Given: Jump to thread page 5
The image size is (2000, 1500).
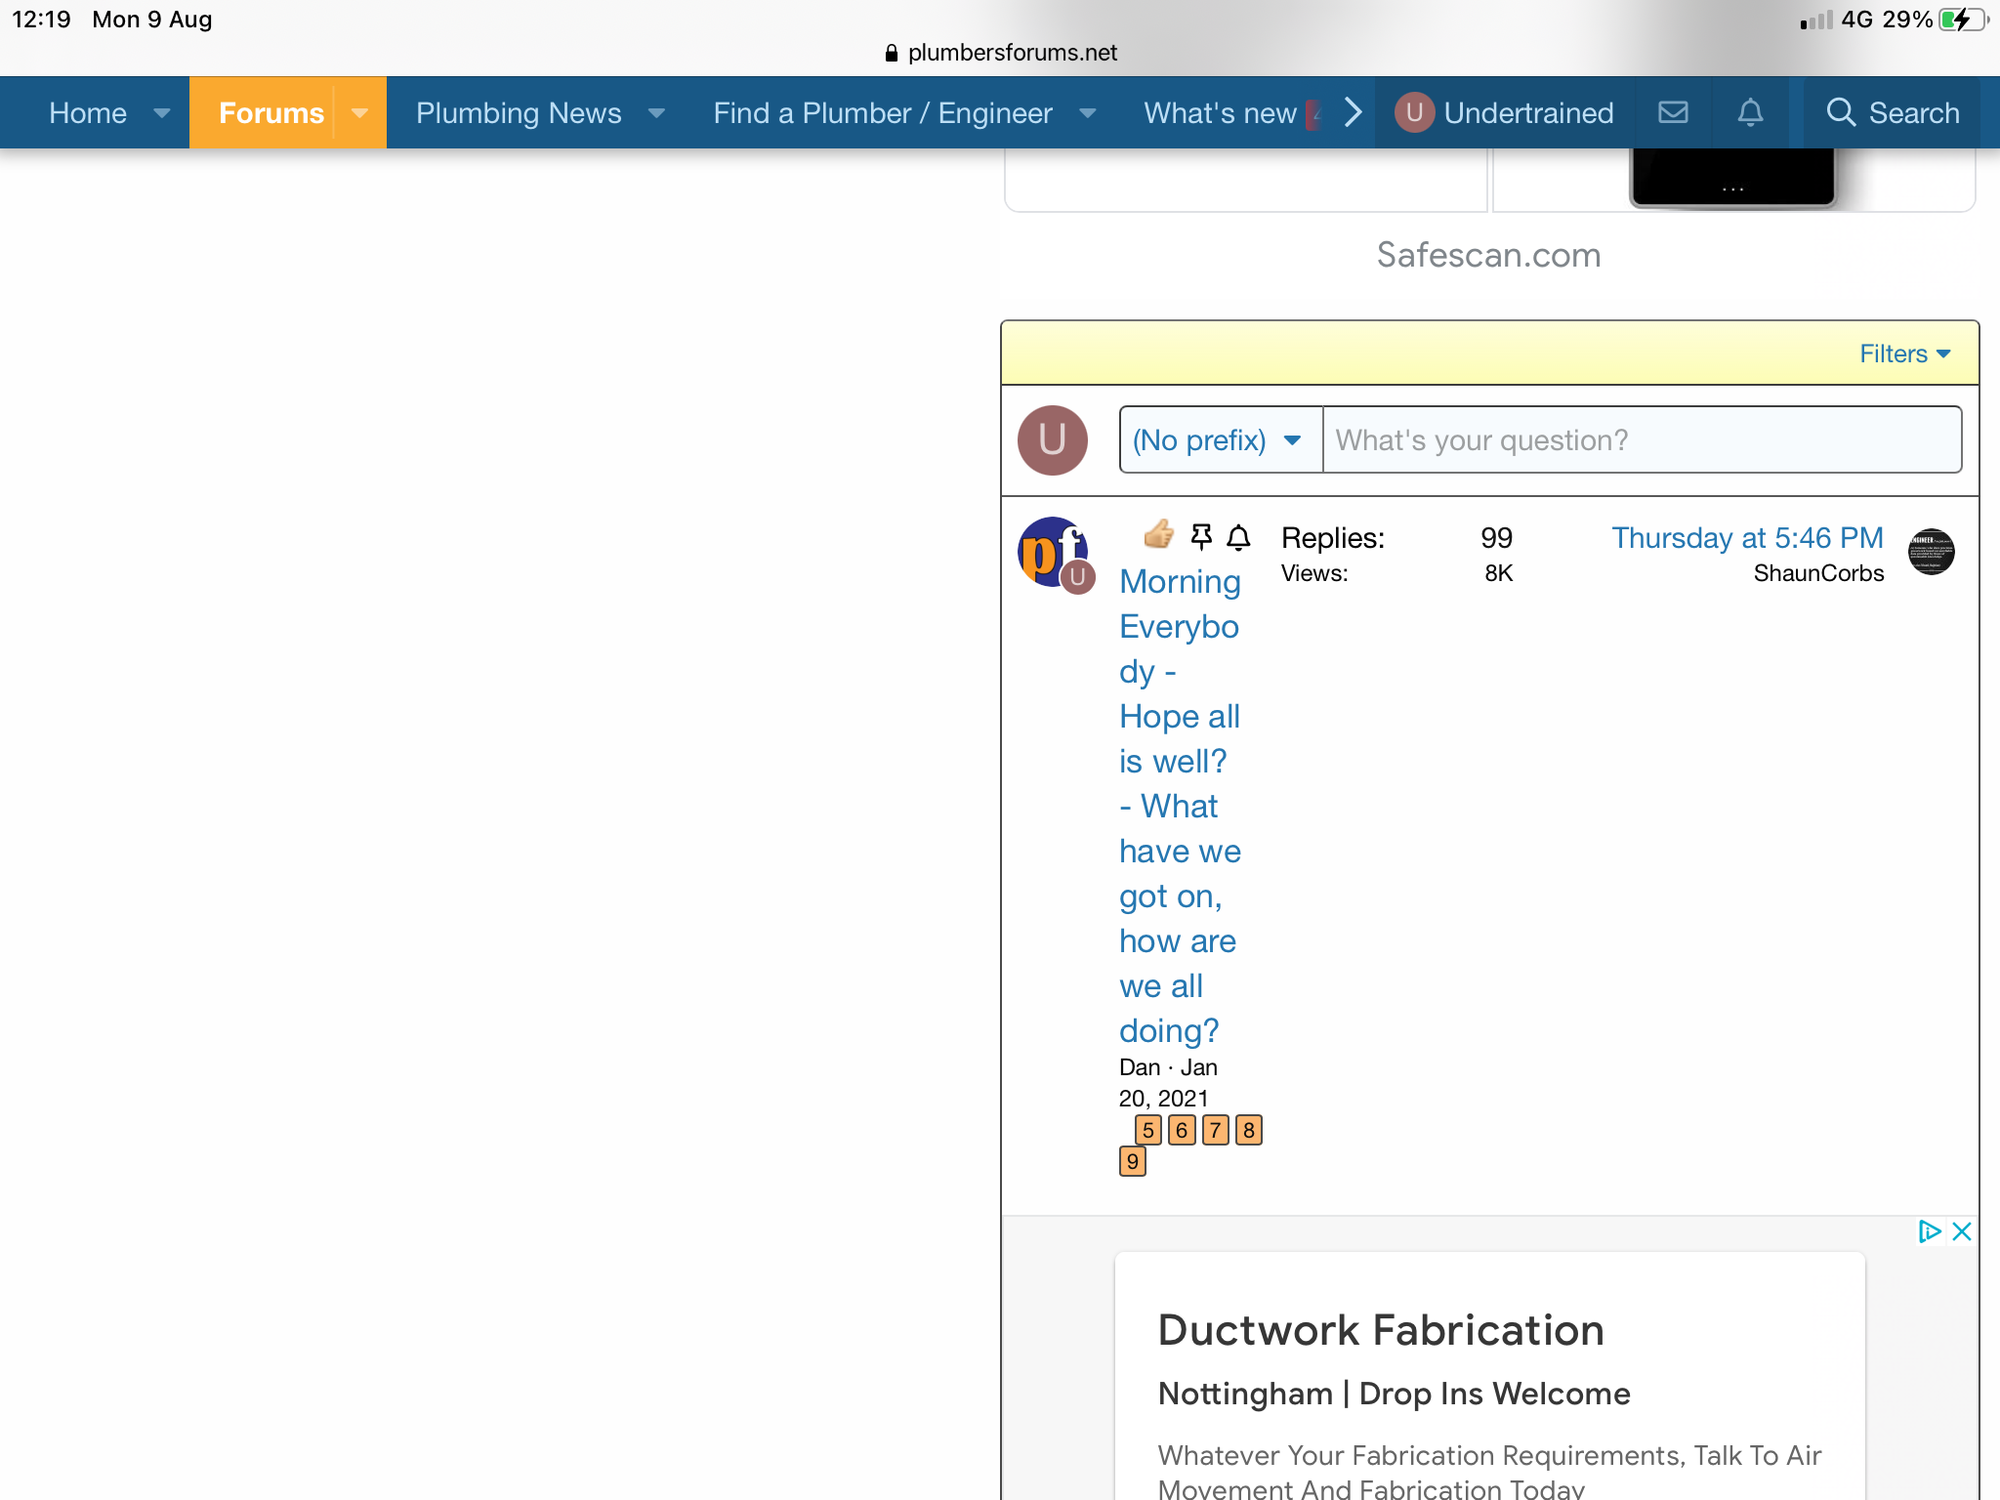Looking at the screenshot, I should pyautogui.click(x=1148, y=1130).
